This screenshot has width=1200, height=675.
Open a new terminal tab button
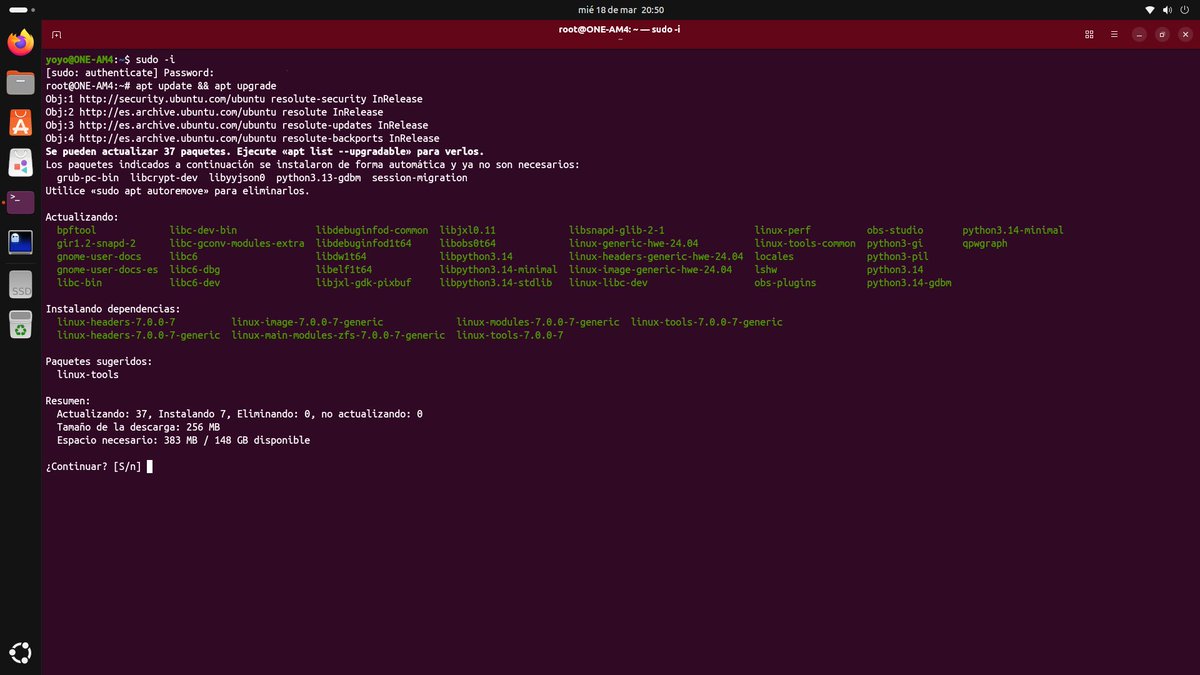56,34
